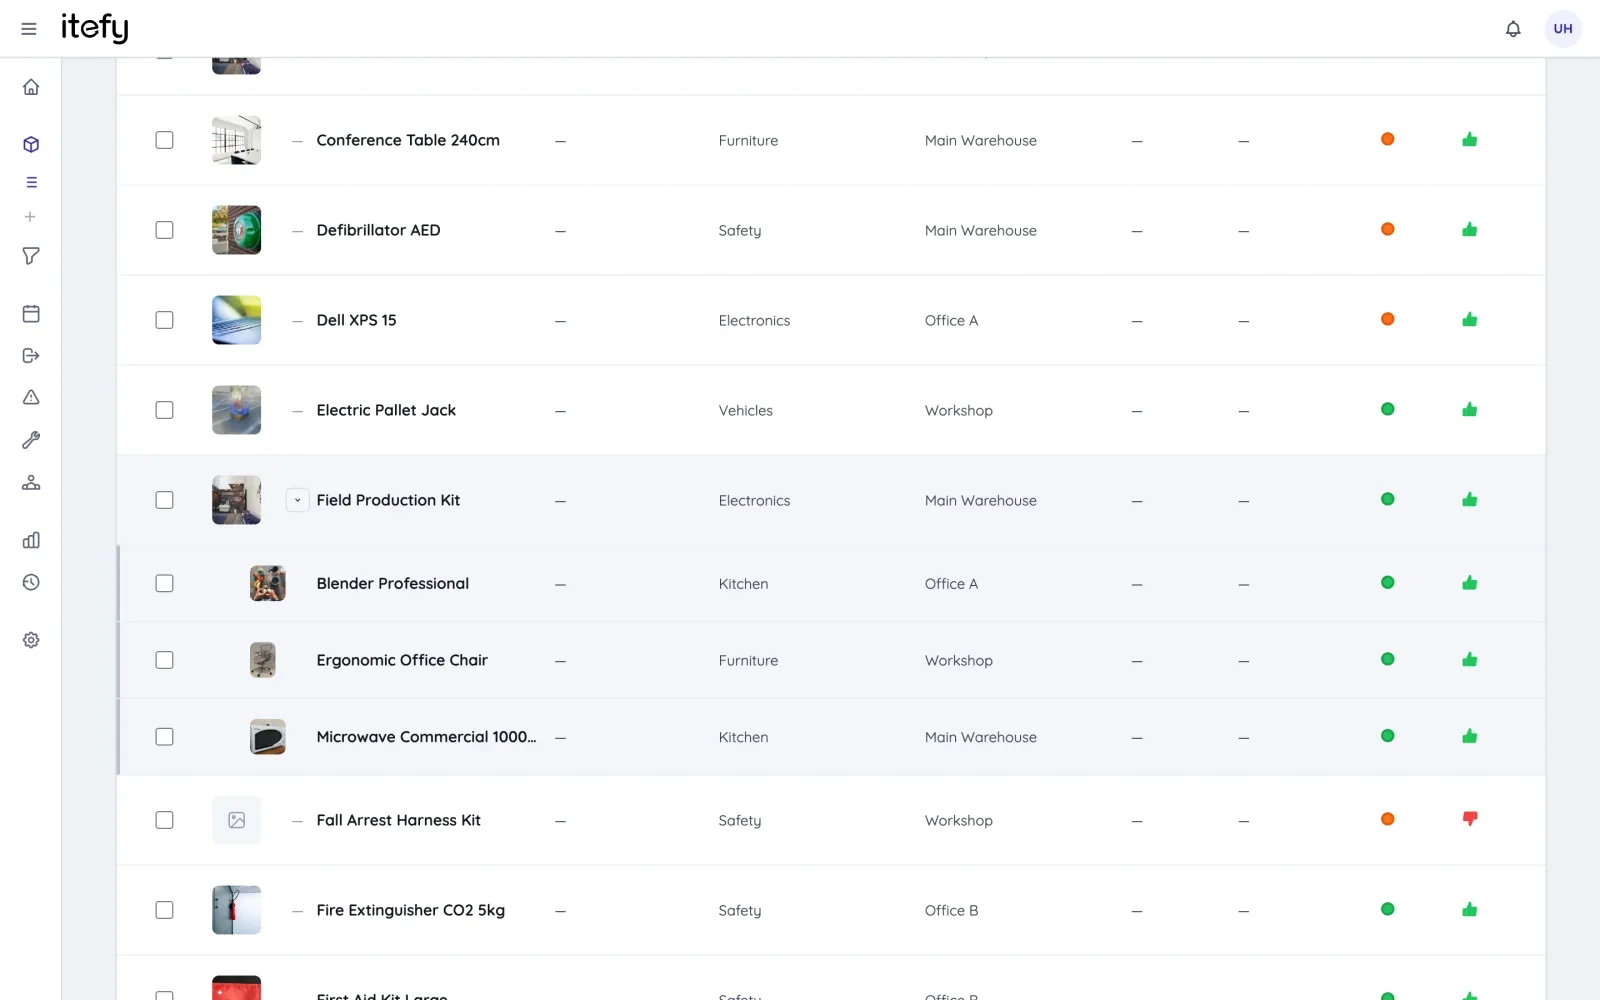The image size is (1600, 1000).
Task: Check the Fall Arrest Harness Kit checkbox
Action: tap(165, 820)
